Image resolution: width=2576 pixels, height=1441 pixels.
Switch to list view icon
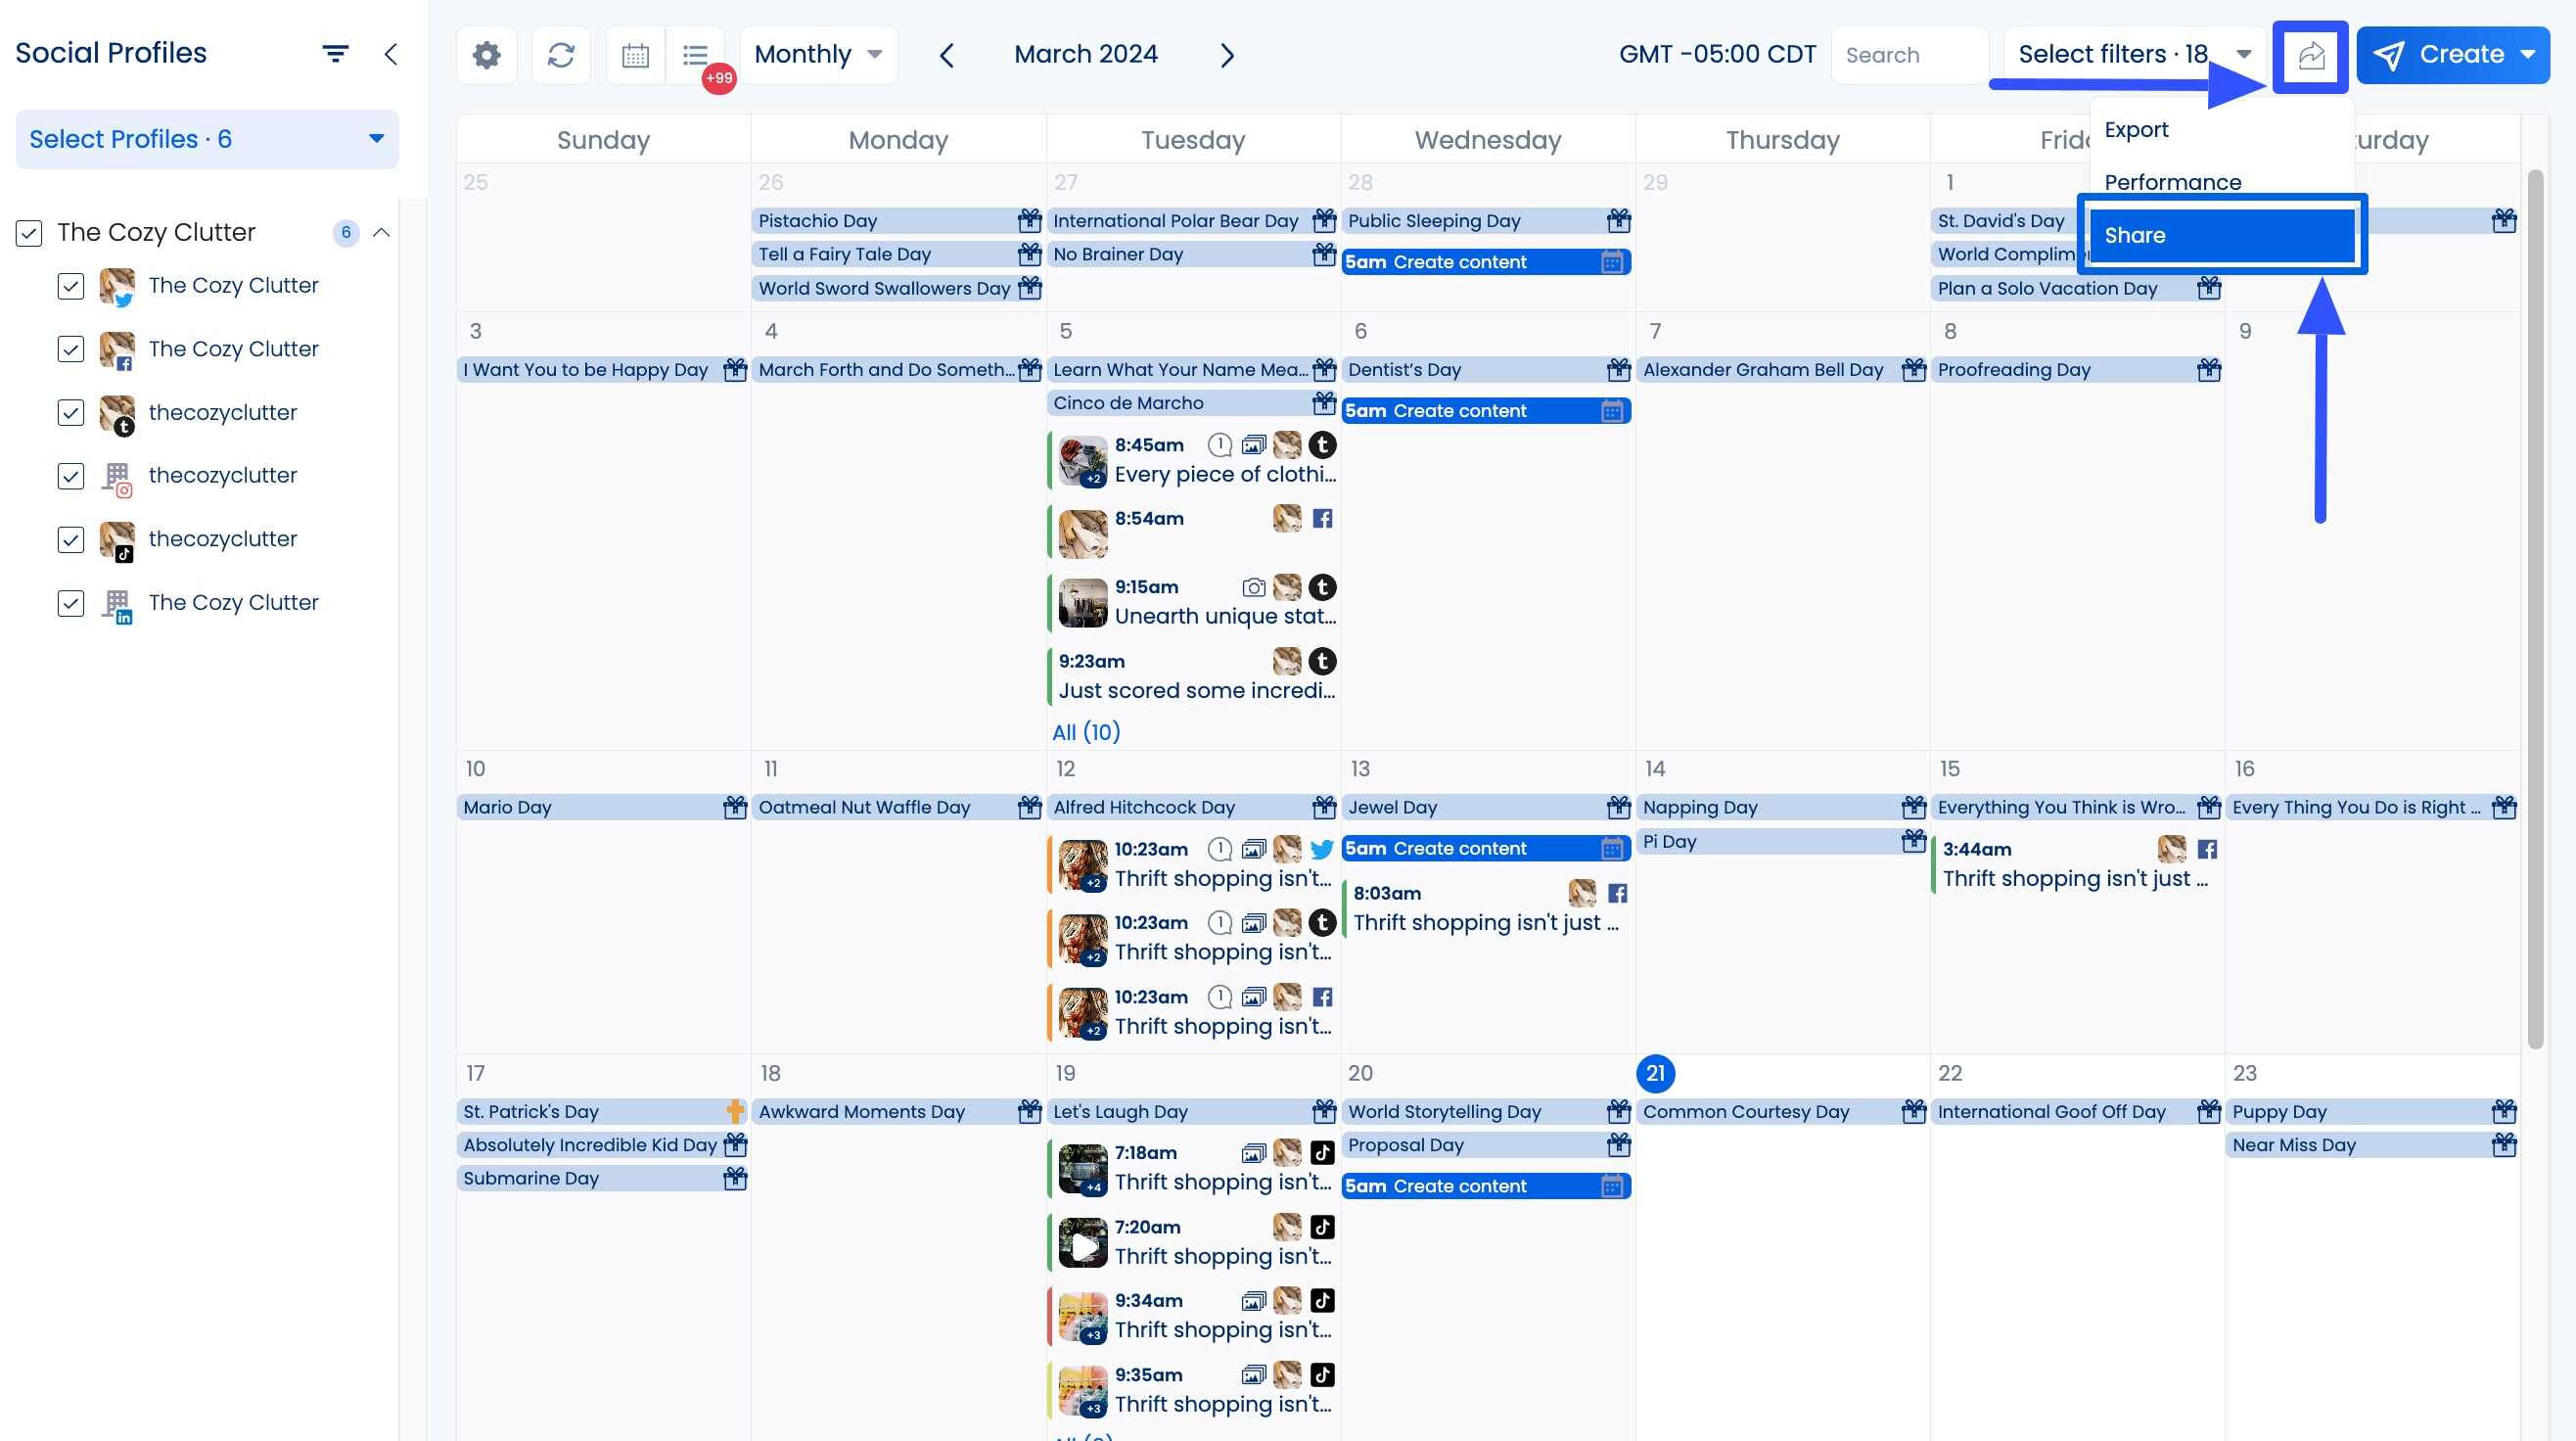click(x=695, y=54)
